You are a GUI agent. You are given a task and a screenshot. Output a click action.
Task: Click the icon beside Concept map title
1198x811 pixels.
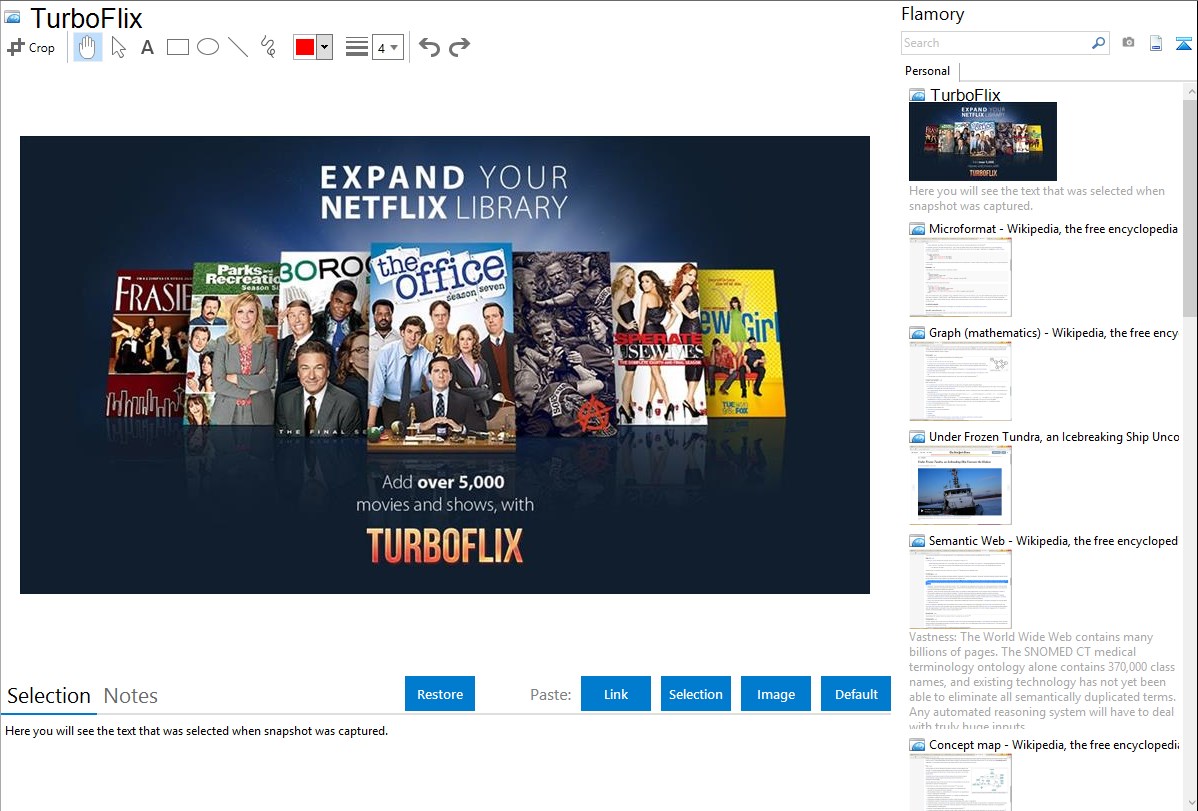(917, 745)
